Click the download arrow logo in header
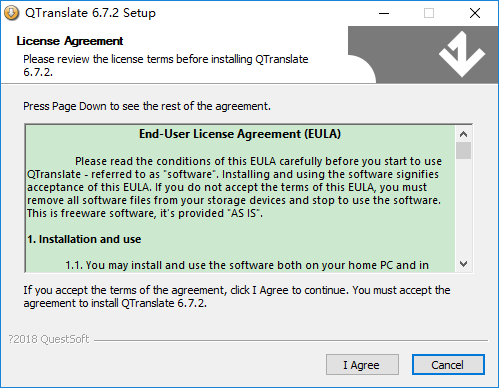The height and width of the screenshot is (388, 499). [x=462, y=54]
